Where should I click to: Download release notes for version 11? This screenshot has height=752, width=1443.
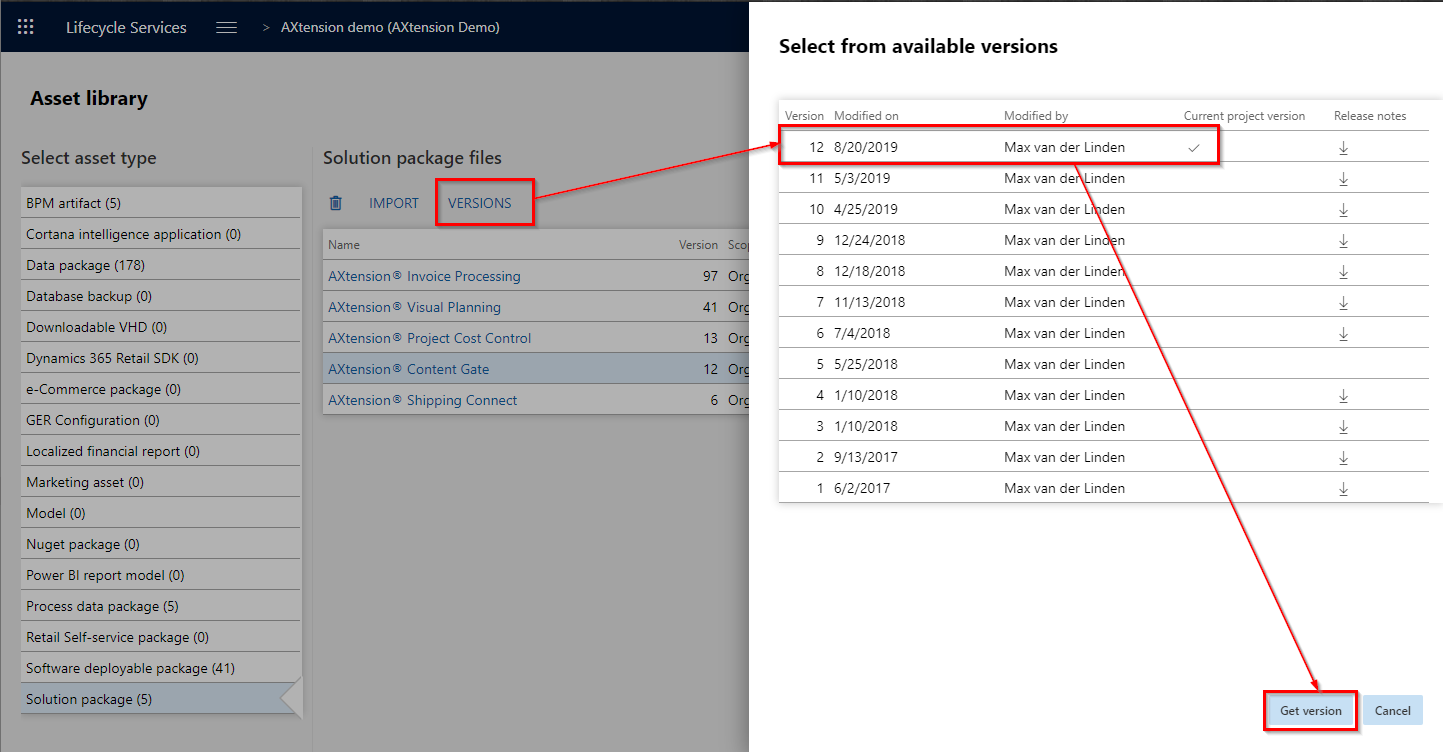tap(1343, 179)
